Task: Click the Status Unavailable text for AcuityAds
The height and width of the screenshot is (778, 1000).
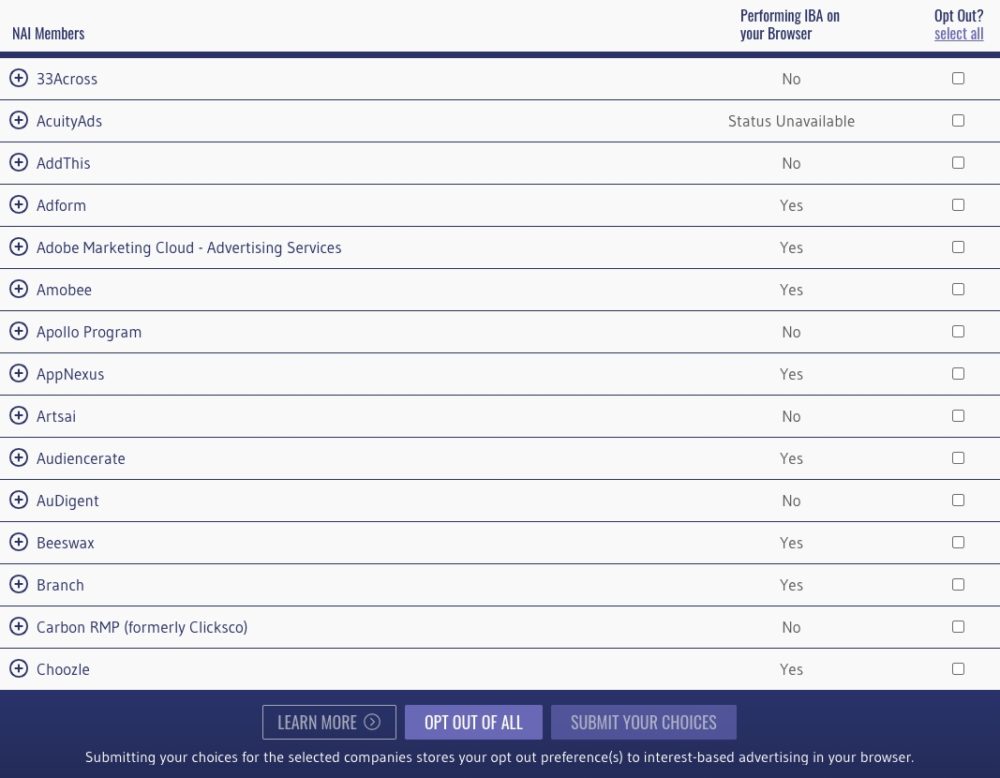Action: [x=791, y=121]
